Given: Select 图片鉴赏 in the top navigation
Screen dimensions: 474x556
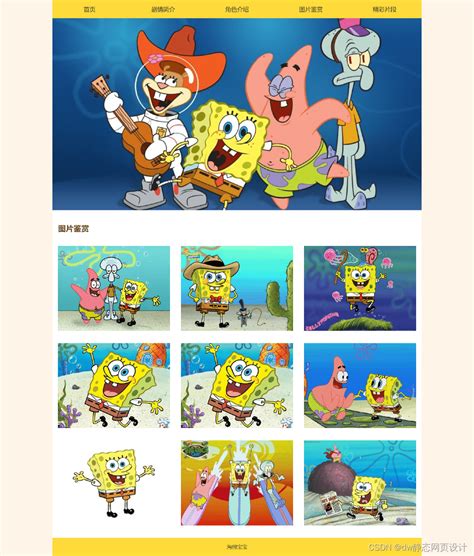Looking at the screenshot, I should click(x=311, y=9).
